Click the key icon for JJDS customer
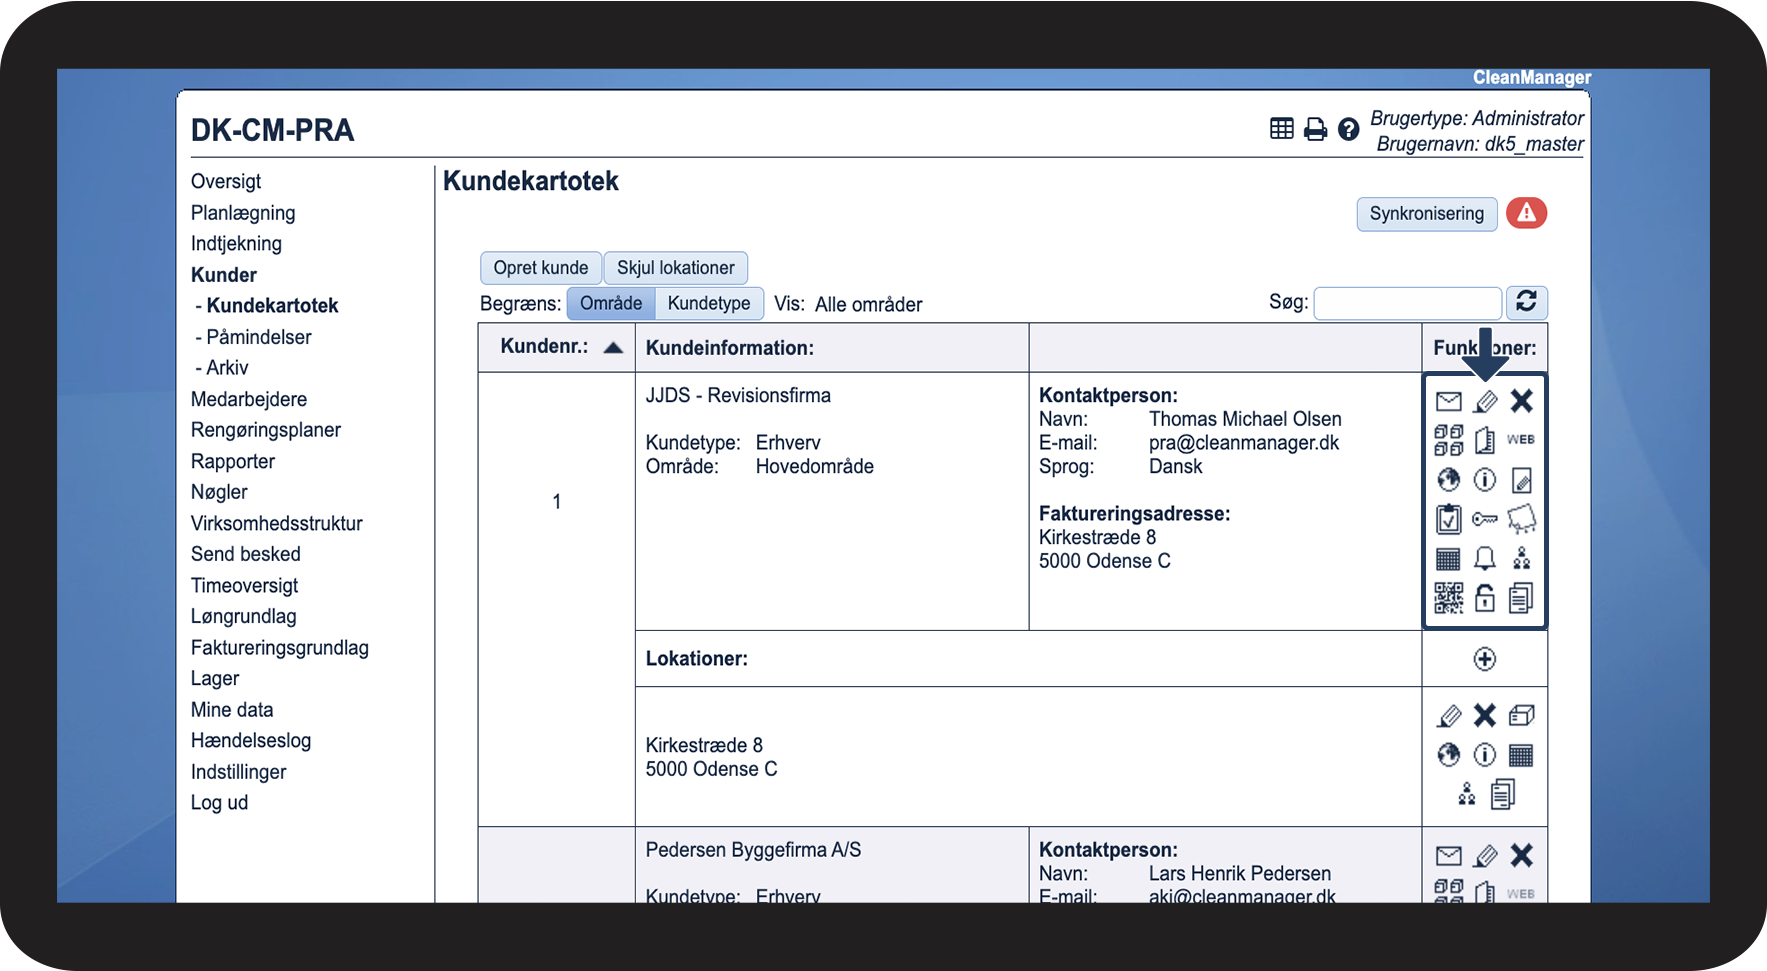 click(x=1485, y=519)
